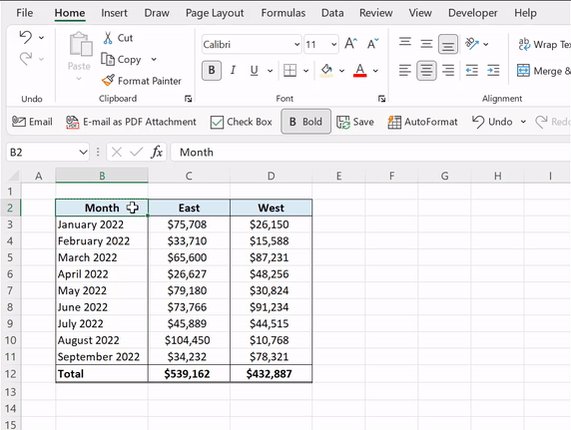Screen dimensions: 571x430
Task: Expand the Orientation options arrow
Action: pyautogui.click(x=486, y=44)
